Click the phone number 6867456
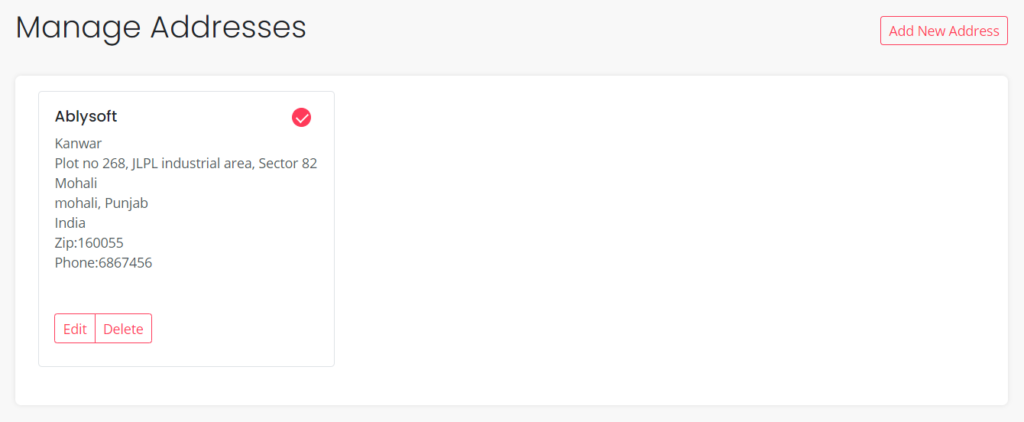The width and height of the screenshot is (1024, 422). tap(125, 263)
